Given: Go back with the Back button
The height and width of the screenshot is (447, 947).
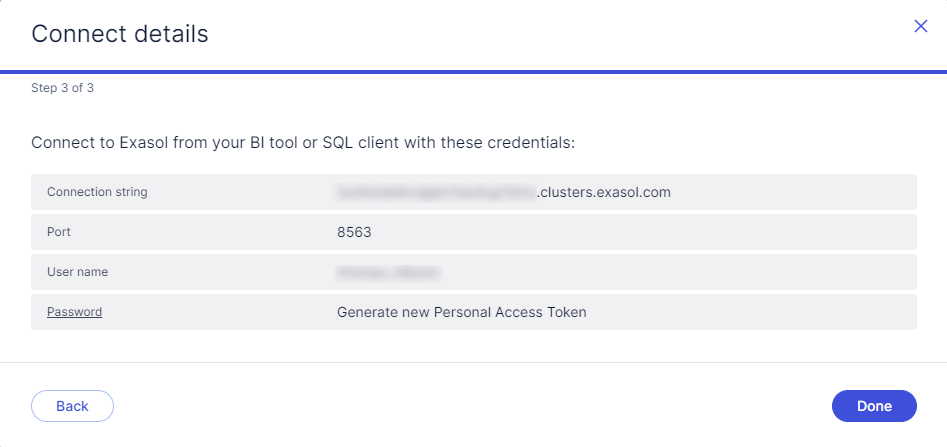Looking at the screenshot, I should coord(72,406).
